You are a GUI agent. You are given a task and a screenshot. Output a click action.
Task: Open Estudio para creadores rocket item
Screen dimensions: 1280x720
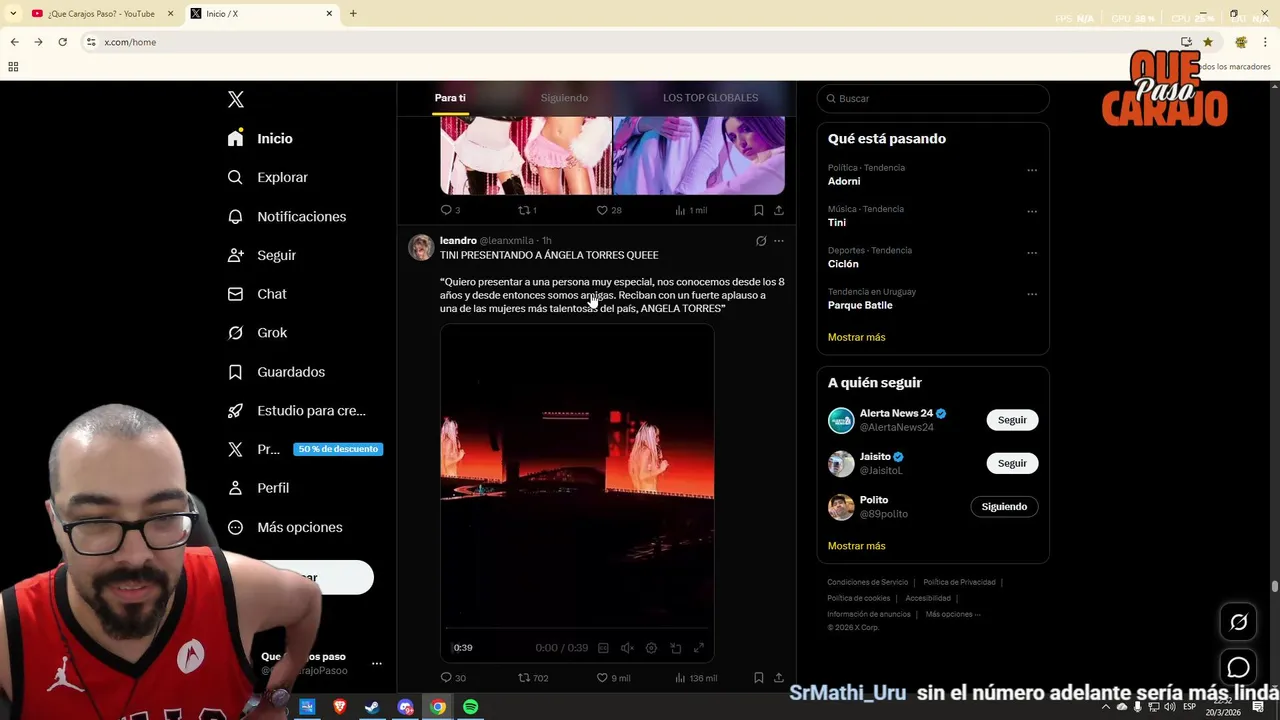point(296,411)
